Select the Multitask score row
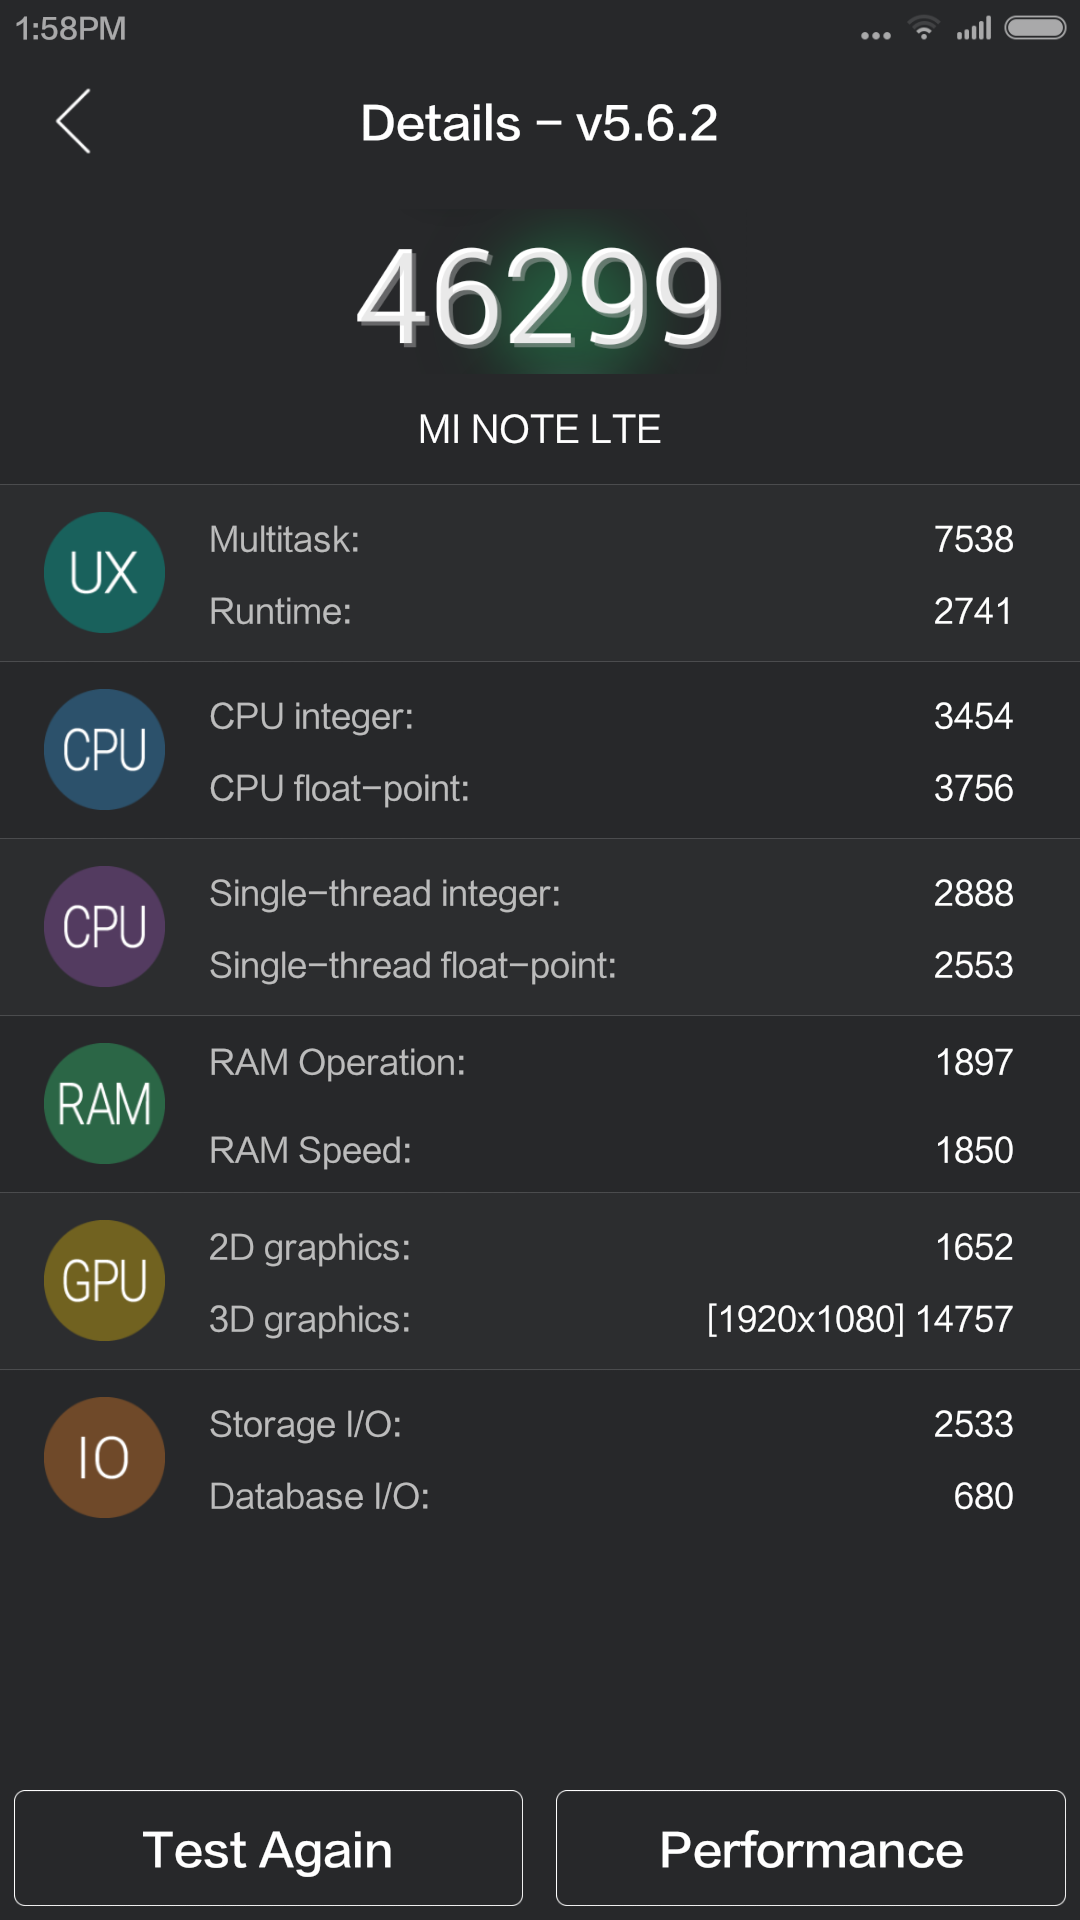This screenshot has height=1920, width=1080. point(610,540)
